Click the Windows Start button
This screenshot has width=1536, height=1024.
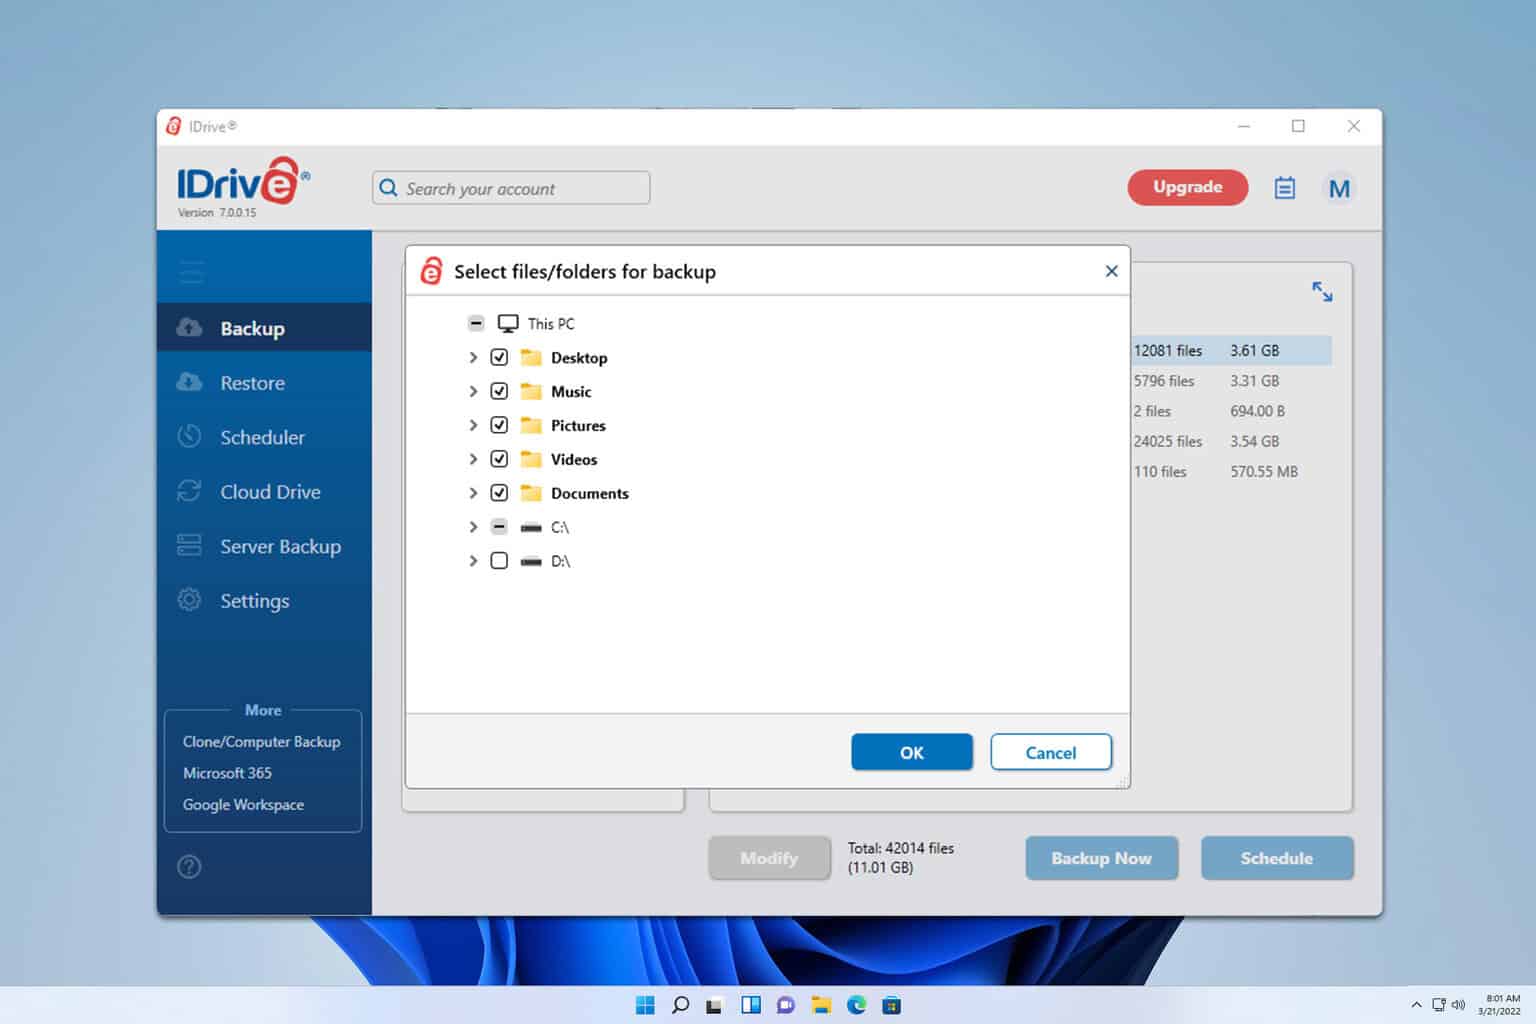(x=645, y=1005)
